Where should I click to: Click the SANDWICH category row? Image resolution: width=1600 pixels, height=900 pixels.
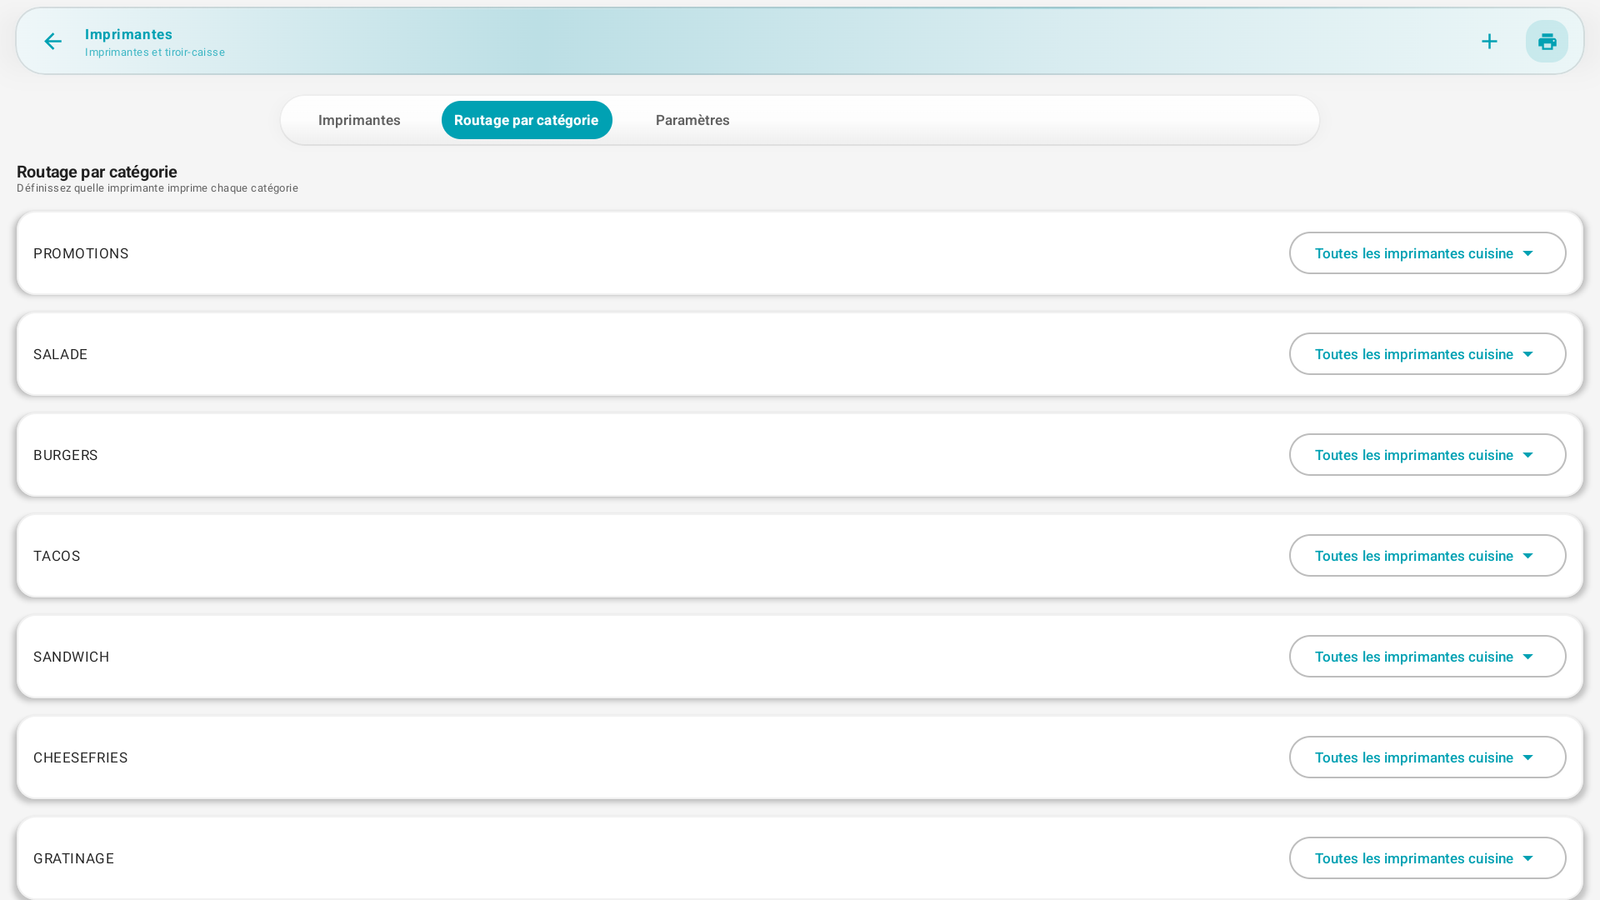click(x=800, y=657)
